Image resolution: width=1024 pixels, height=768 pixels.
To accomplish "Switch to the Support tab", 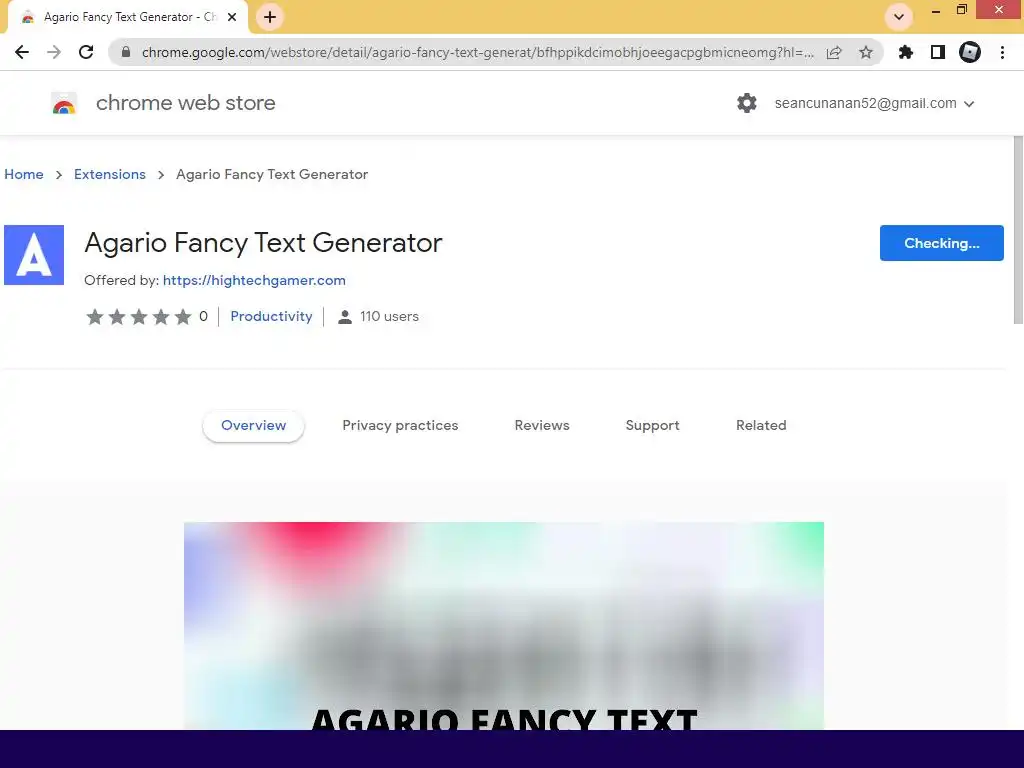I will (x=652, y=426).
